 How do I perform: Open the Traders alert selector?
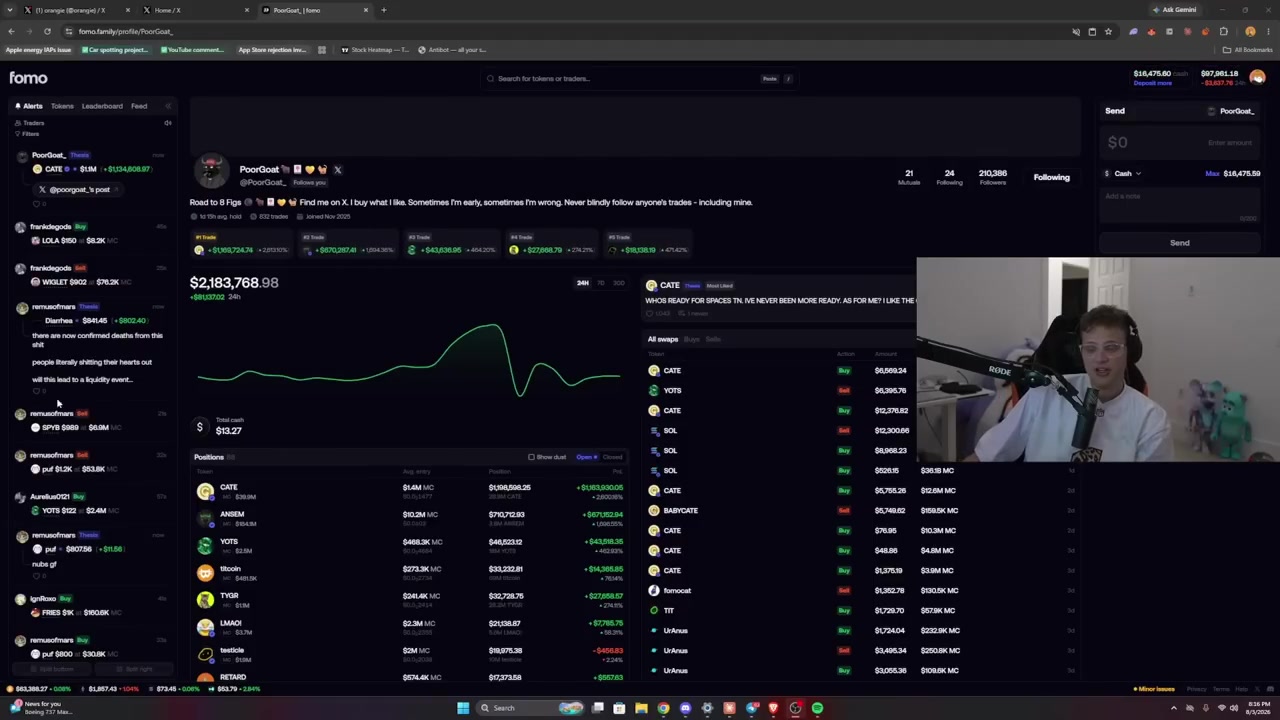[30, 123]
